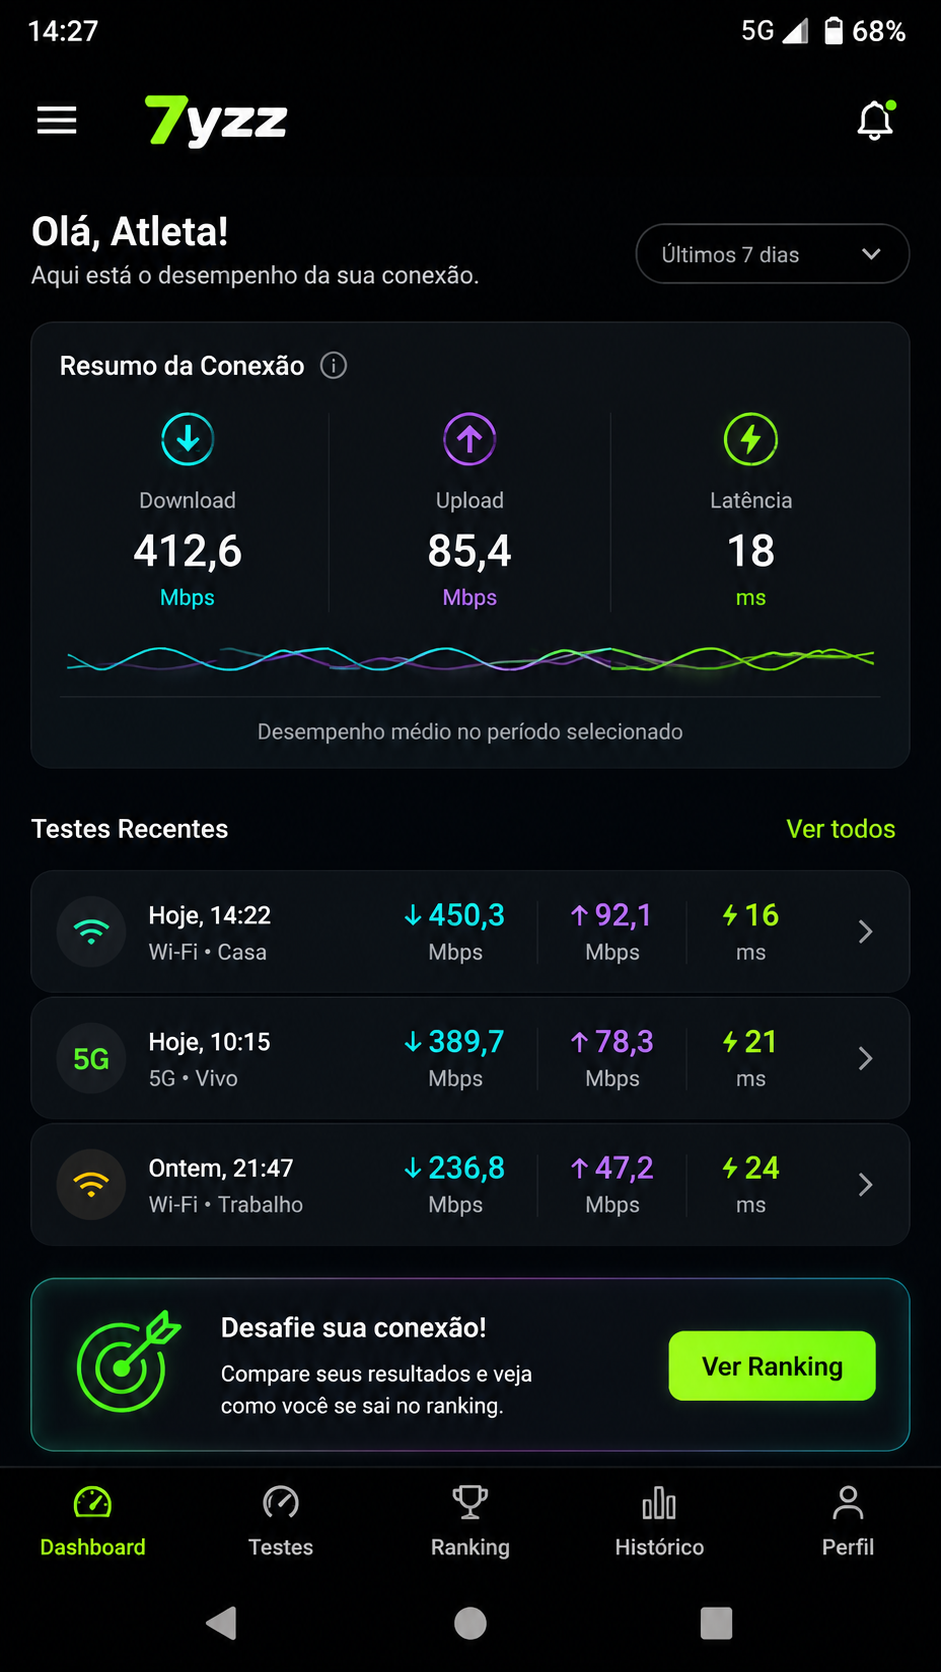This screenshot has height=1672, width=941.
Task: Tap the purple Upload arrow icon
Action: 470,439
